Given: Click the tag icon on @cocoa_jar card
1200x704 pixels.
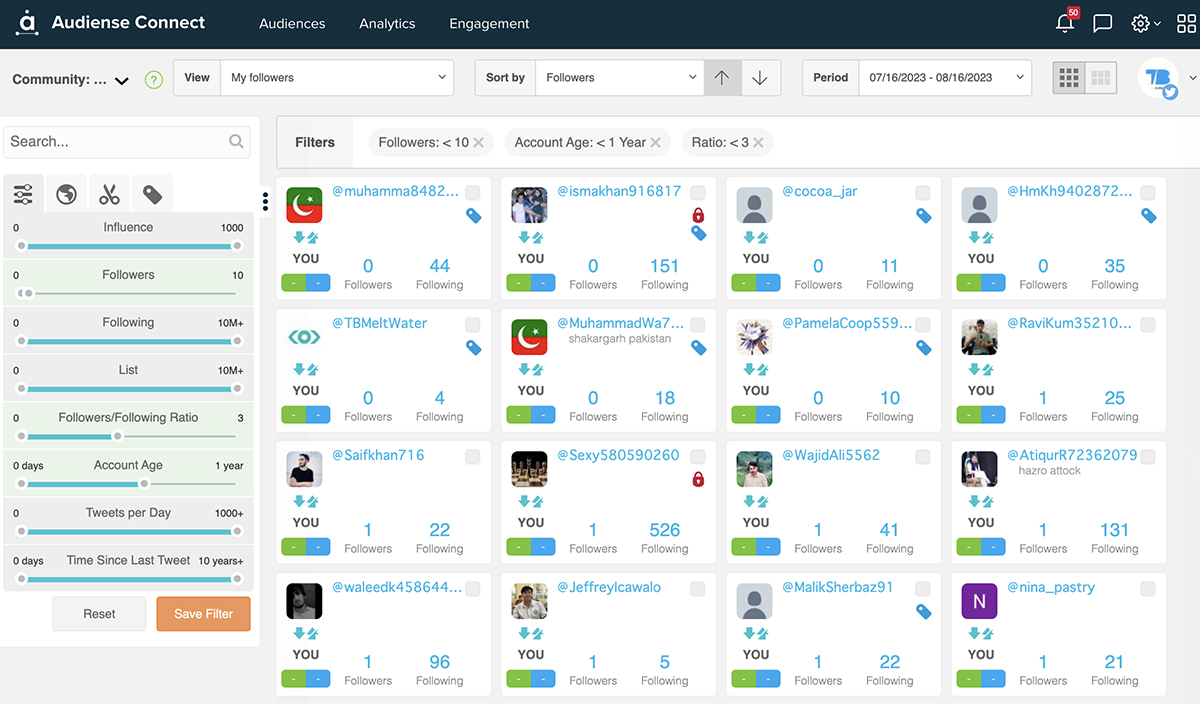Looking at the screenshot, I should click(924, 215).
